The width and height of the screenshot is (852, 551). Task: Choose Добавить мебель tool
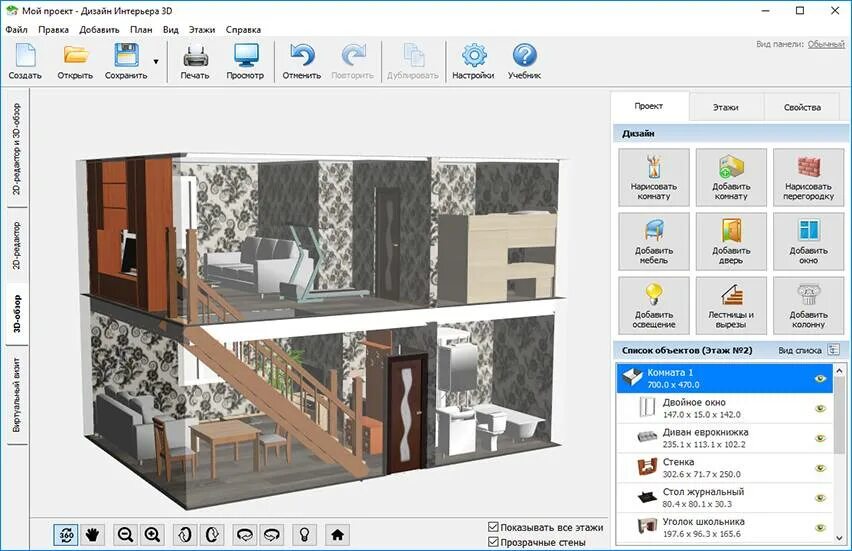(654, 241)
